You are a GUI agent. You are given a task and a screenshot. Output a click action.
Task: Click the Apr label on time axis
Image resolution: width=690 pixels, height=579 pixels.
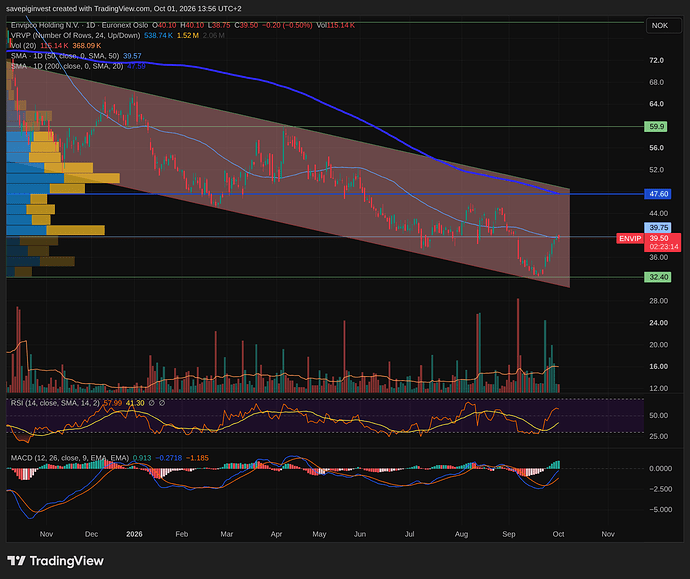[276, 534]
